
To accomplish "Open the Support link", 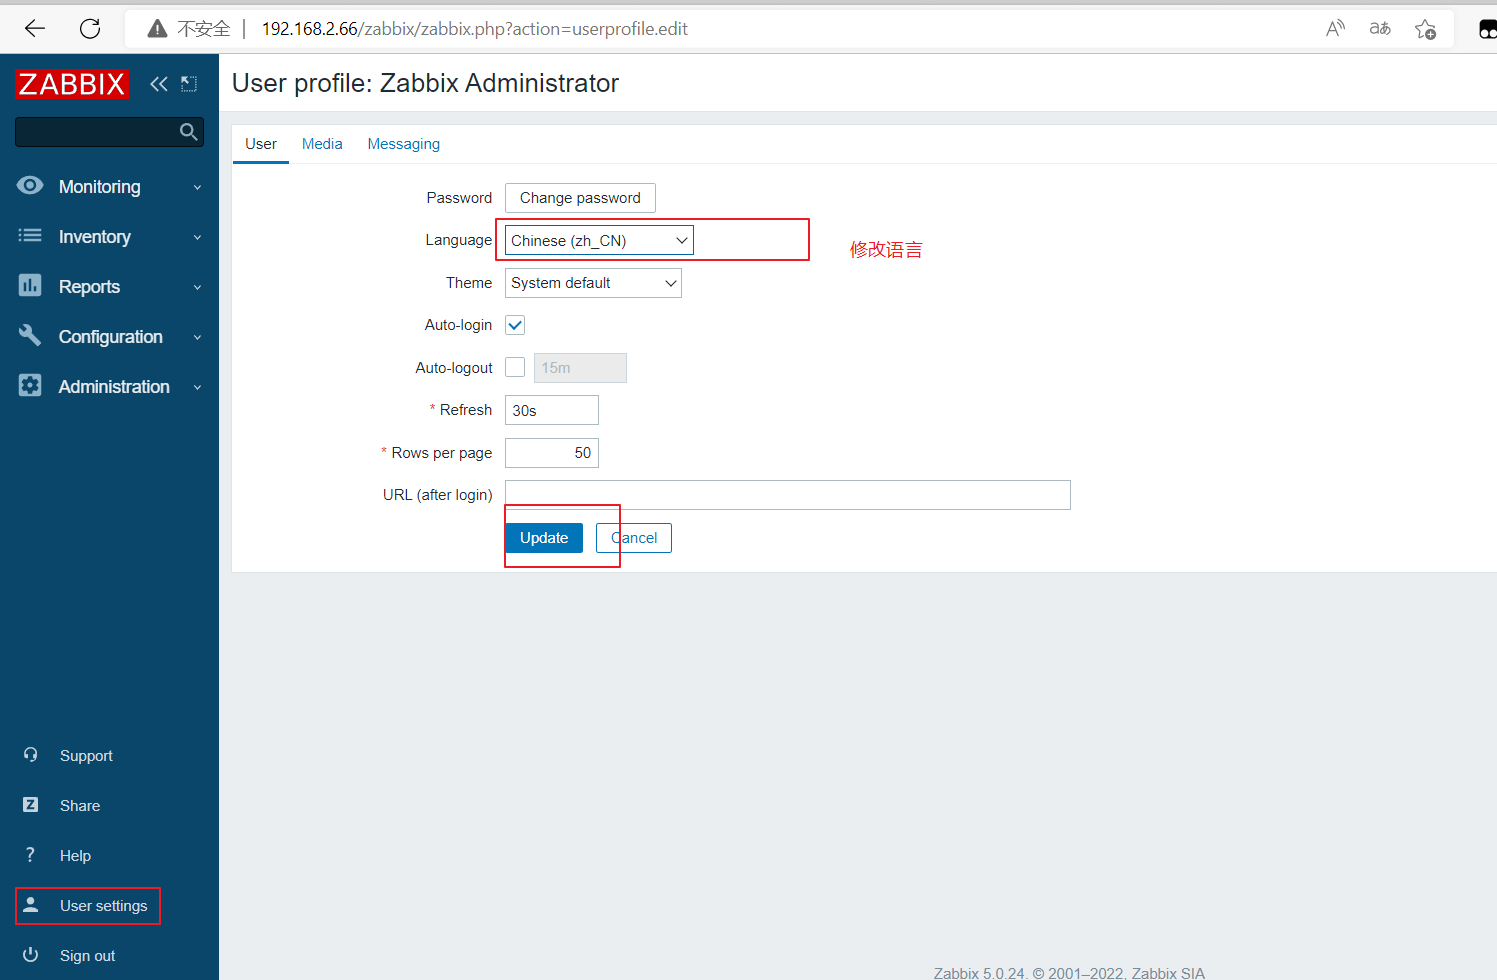I will click(86, 756).
